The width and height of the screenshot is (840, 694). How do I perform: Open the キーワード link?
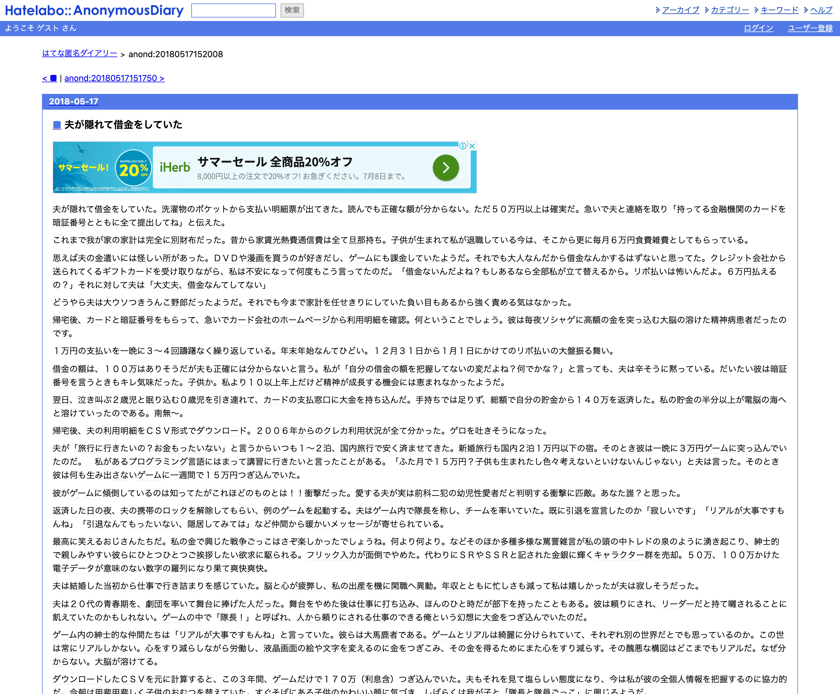point(779,10)
